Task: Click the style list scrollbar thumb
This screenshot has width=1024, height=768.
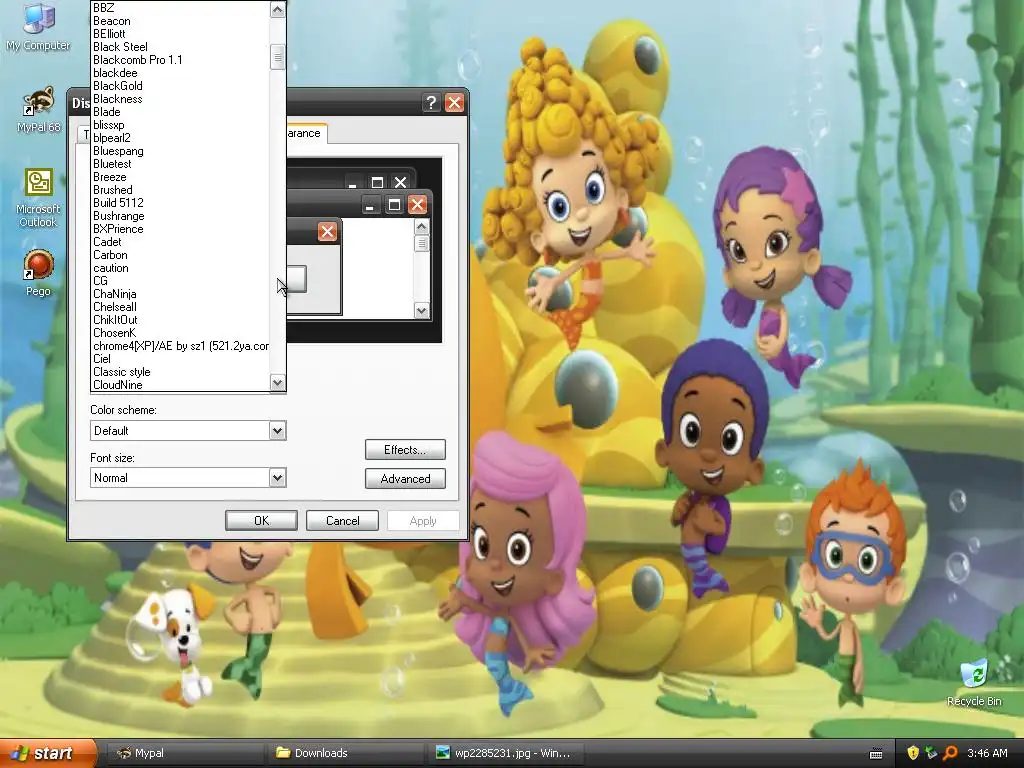Action: [x=278, y=57]
